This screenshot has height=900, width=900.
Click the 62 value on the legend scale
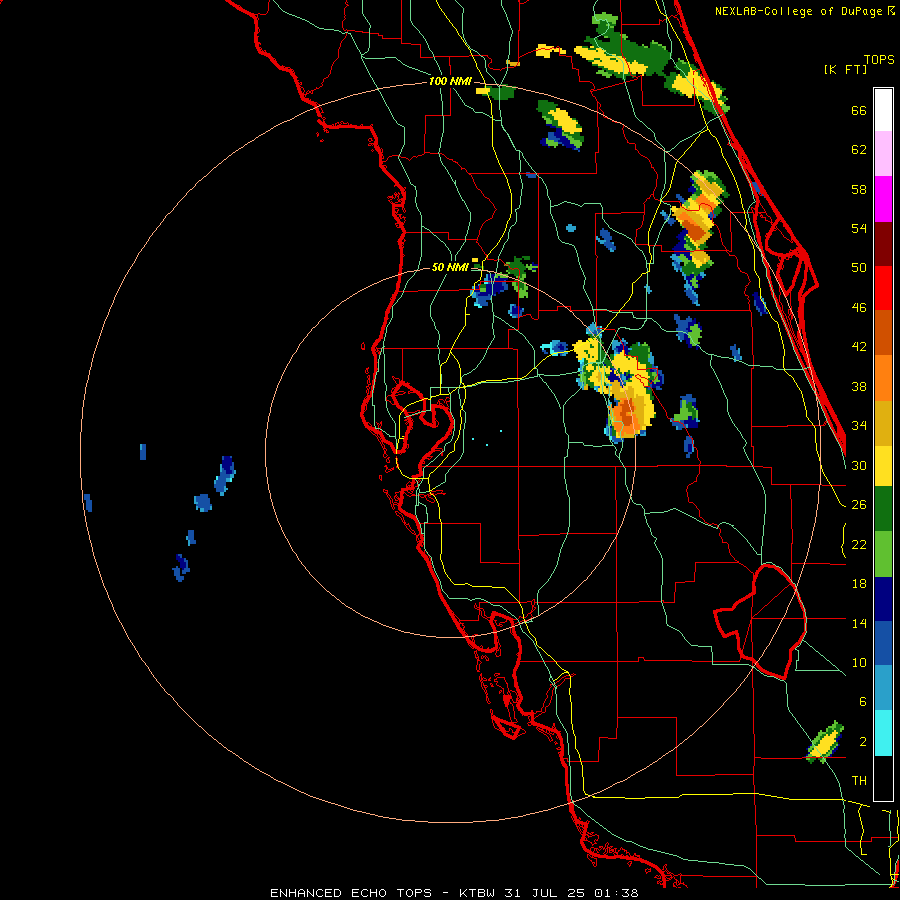click(859, 150)
